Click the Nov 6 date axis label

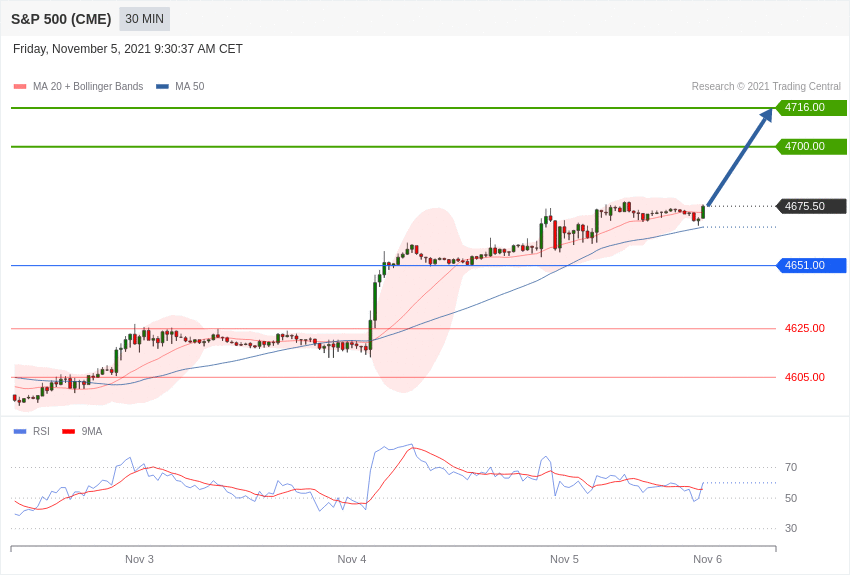707,559
